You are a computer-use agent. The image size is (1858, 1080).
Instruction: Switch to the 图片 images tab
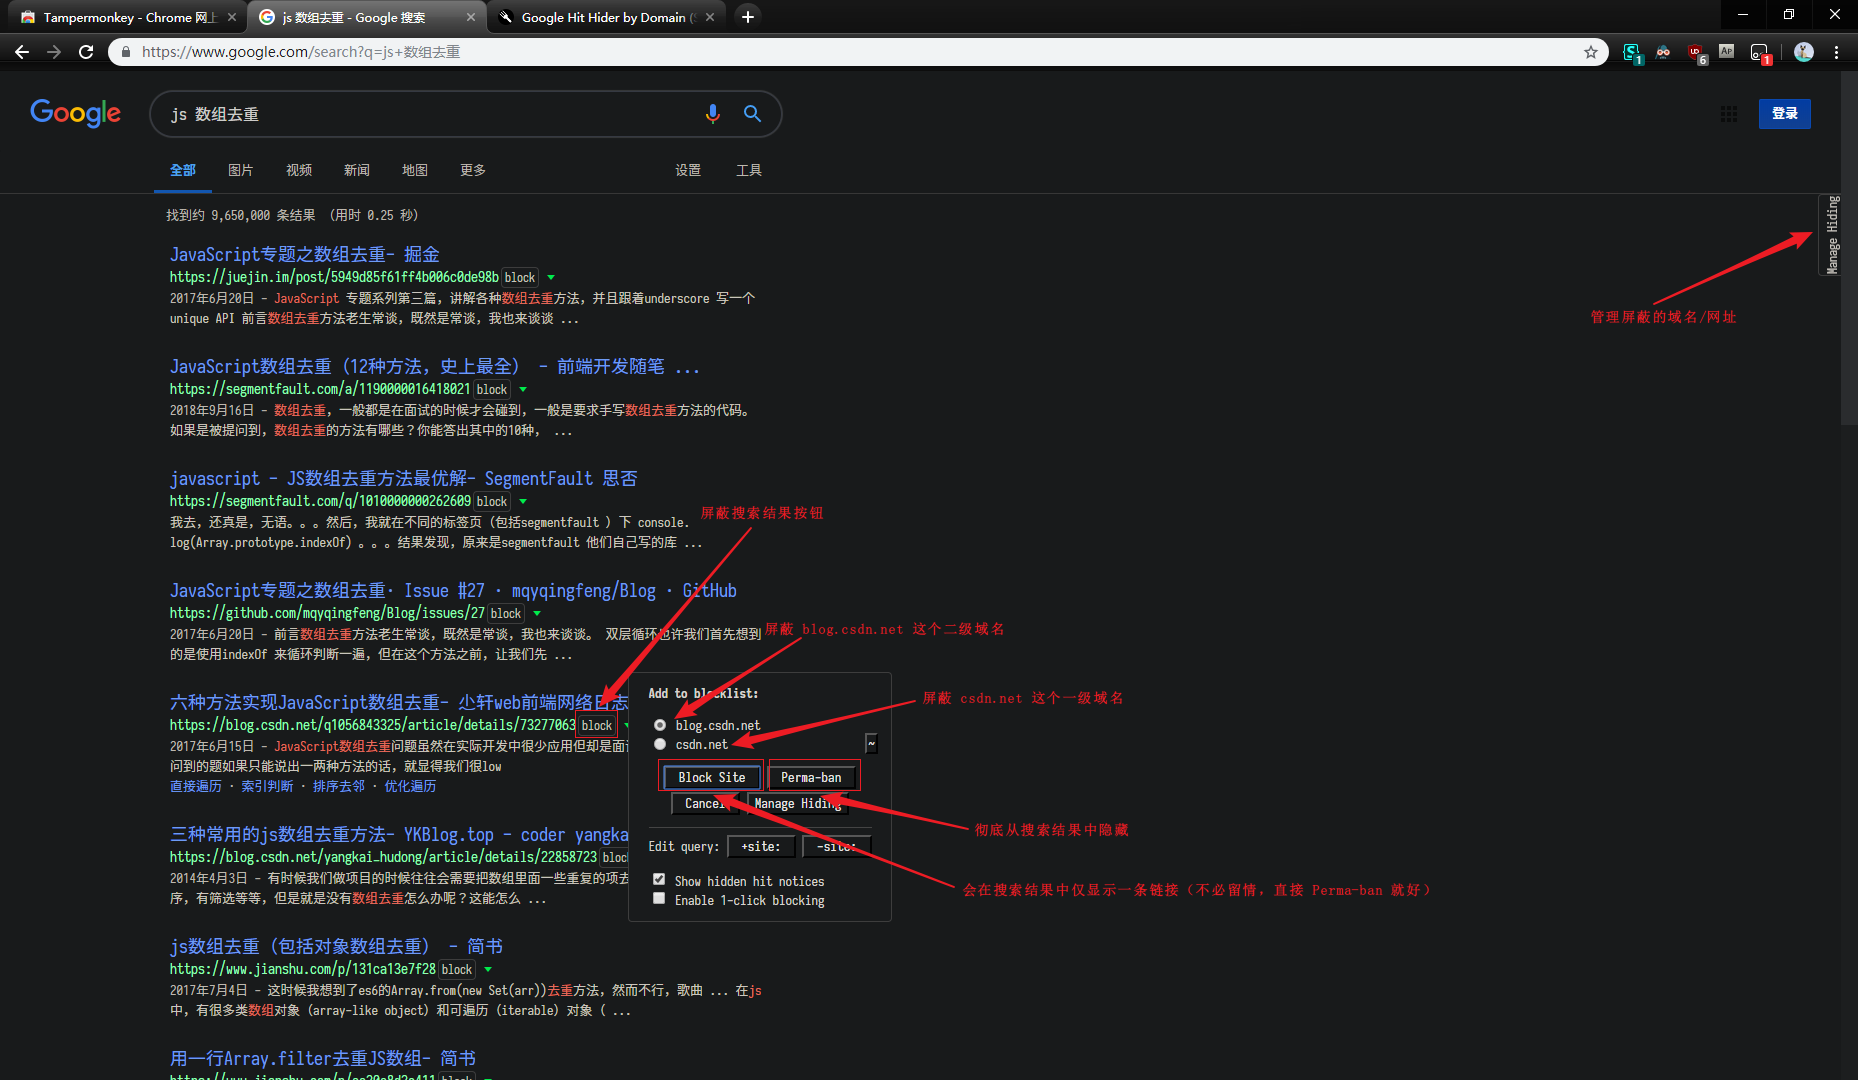click(241, 170)
